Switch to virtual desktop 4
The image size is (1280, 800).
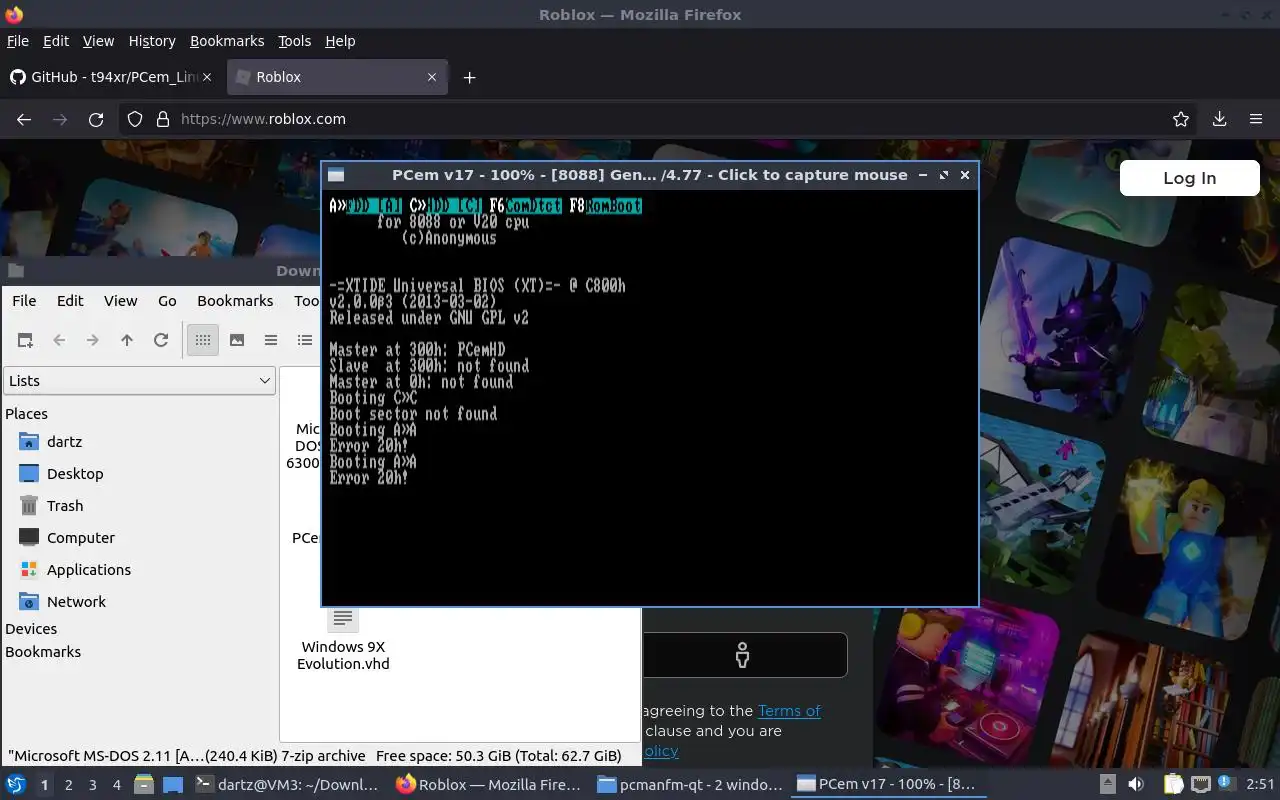coord(117,785)
